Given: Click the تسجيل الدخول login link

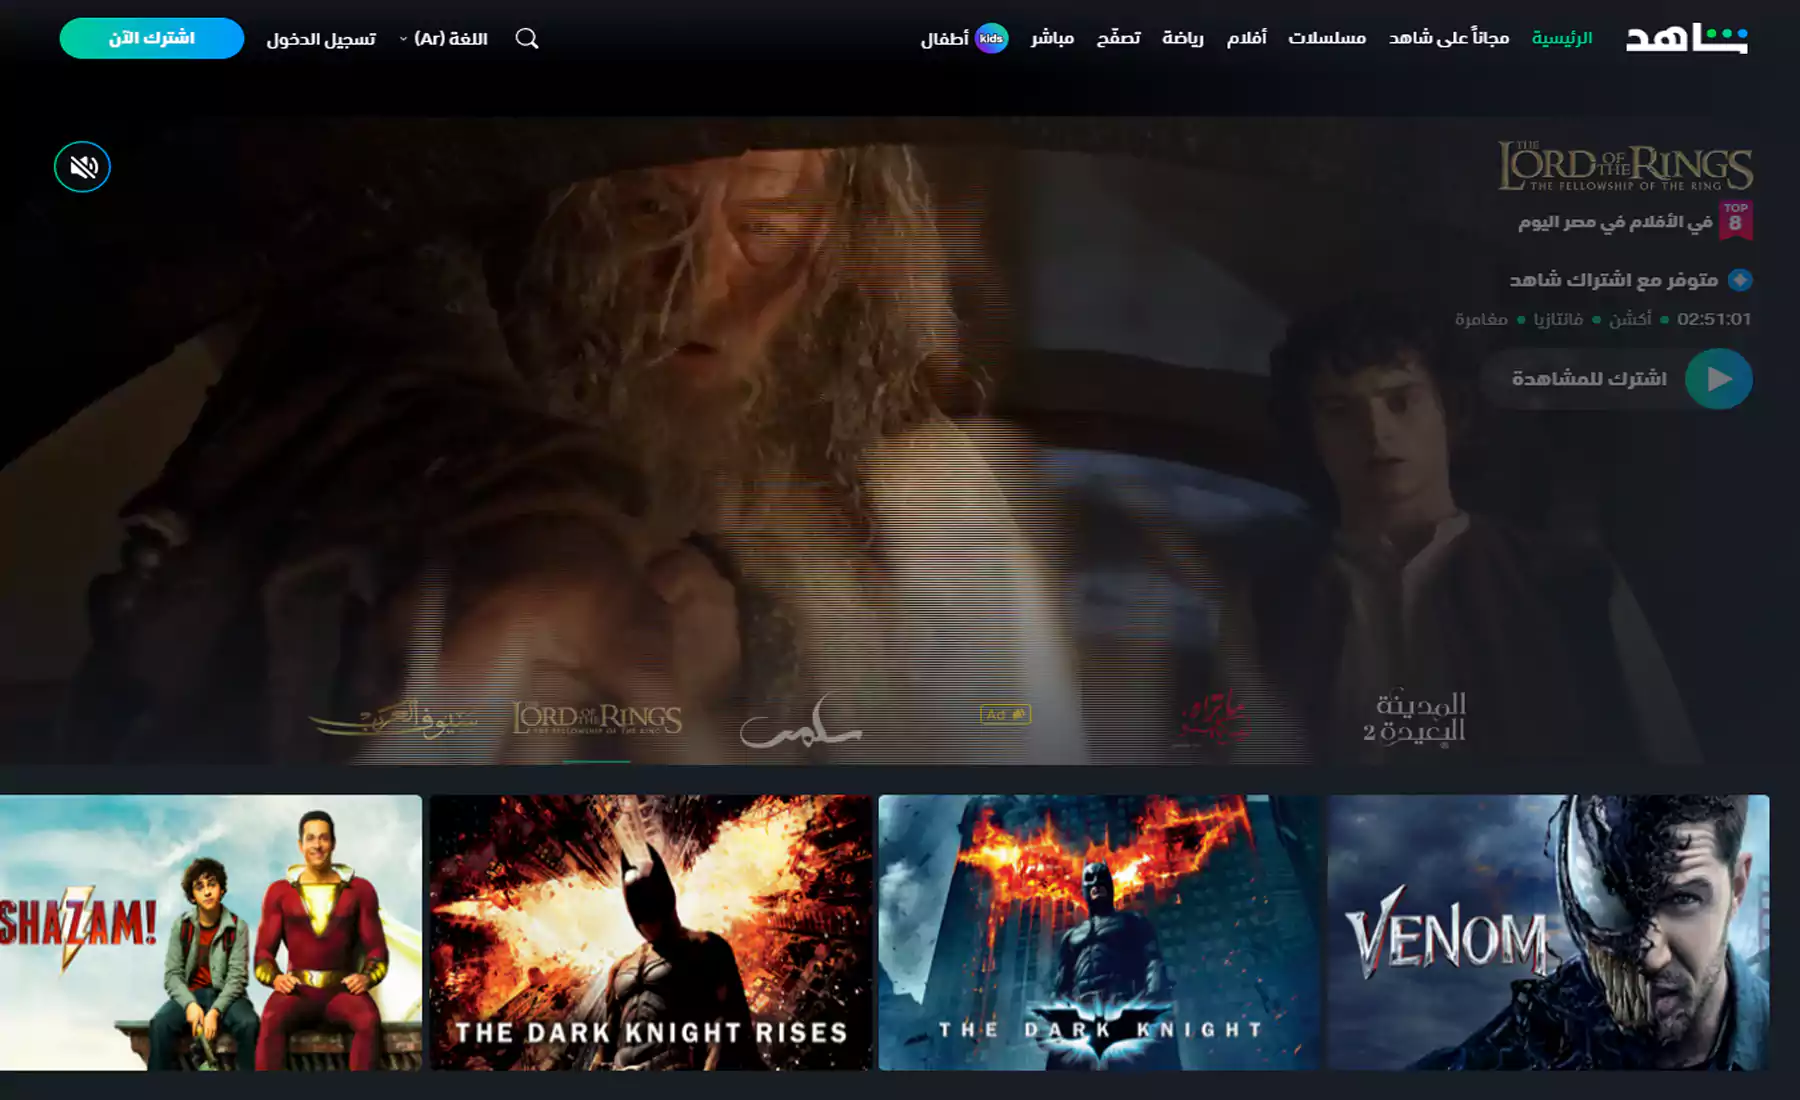Looking at the screenshot, I should point(321,39).
